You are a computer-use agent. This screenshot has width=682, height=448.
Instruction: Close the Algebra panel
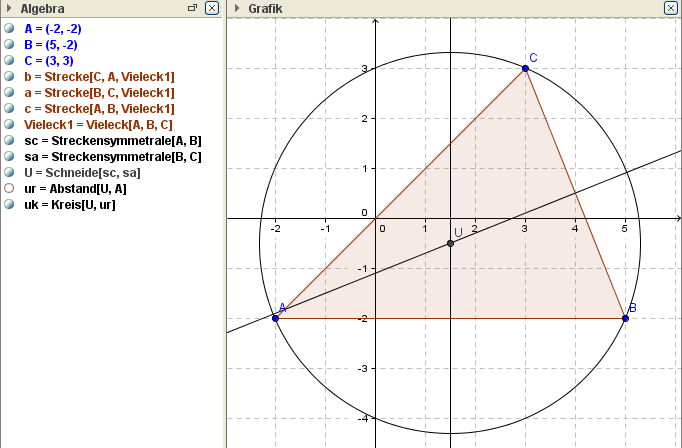(x=211, y=8)
